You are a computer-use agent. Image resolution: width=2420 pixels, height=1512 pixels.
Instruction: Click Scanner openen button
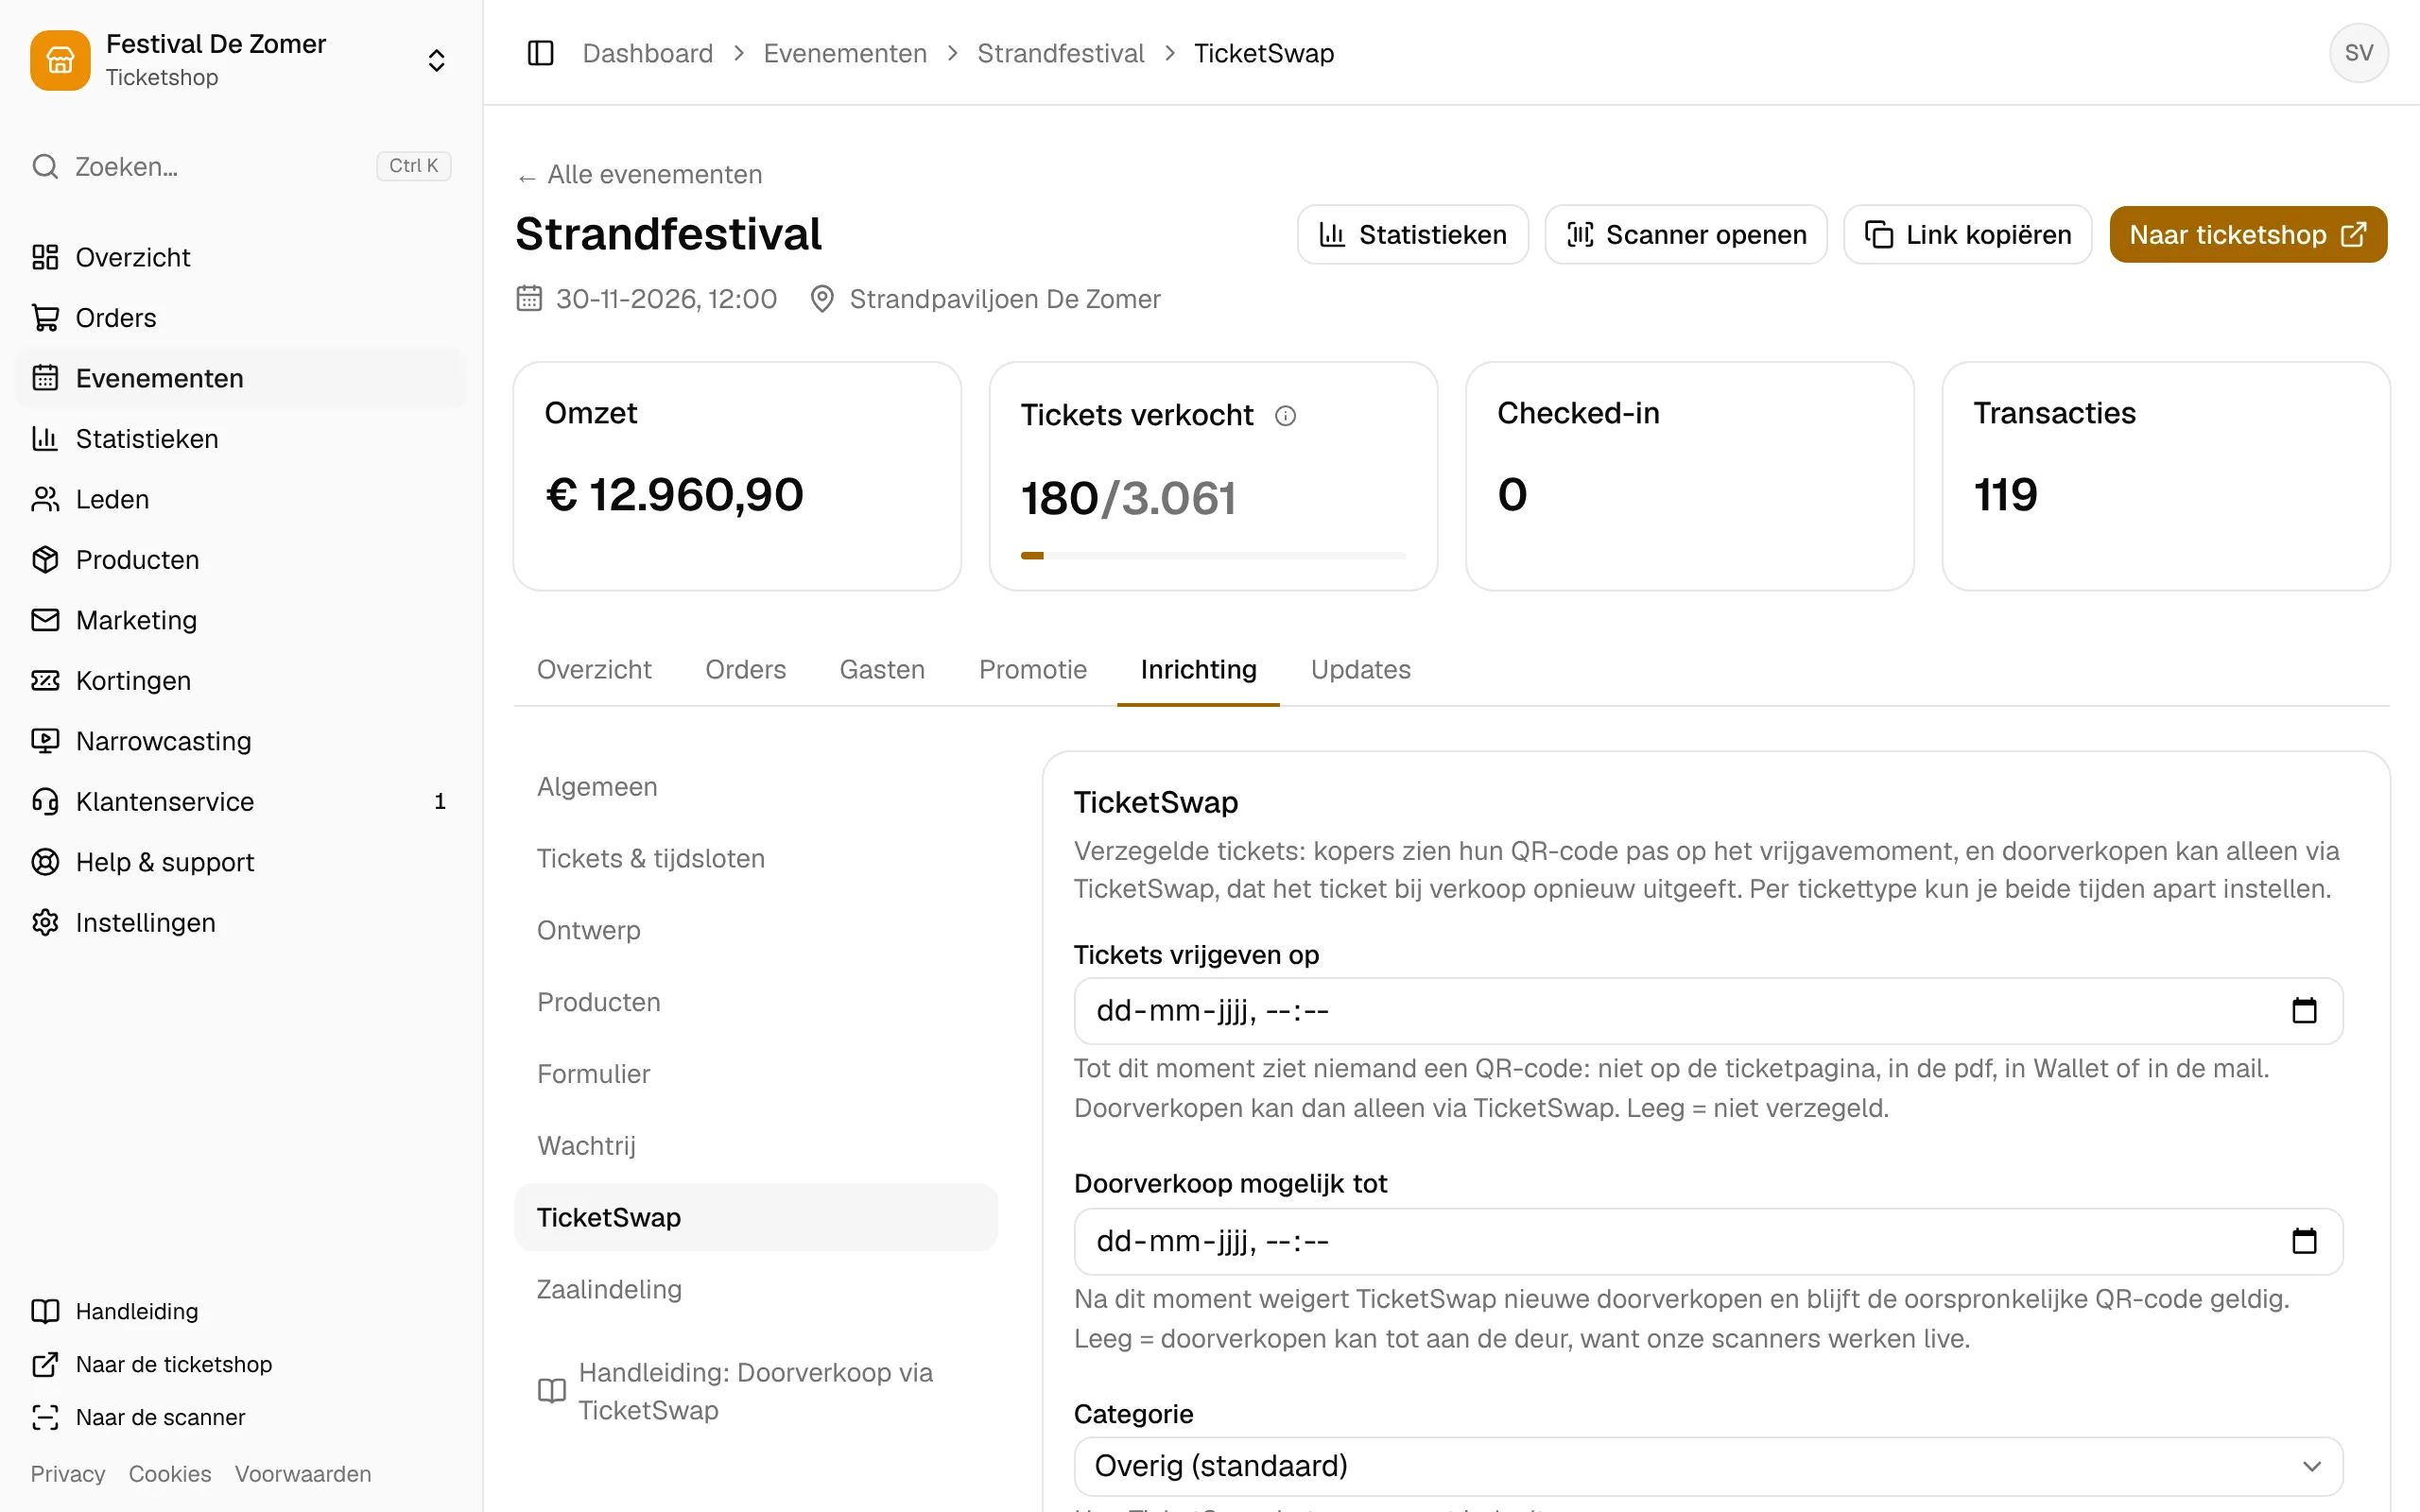[1685, 235]
